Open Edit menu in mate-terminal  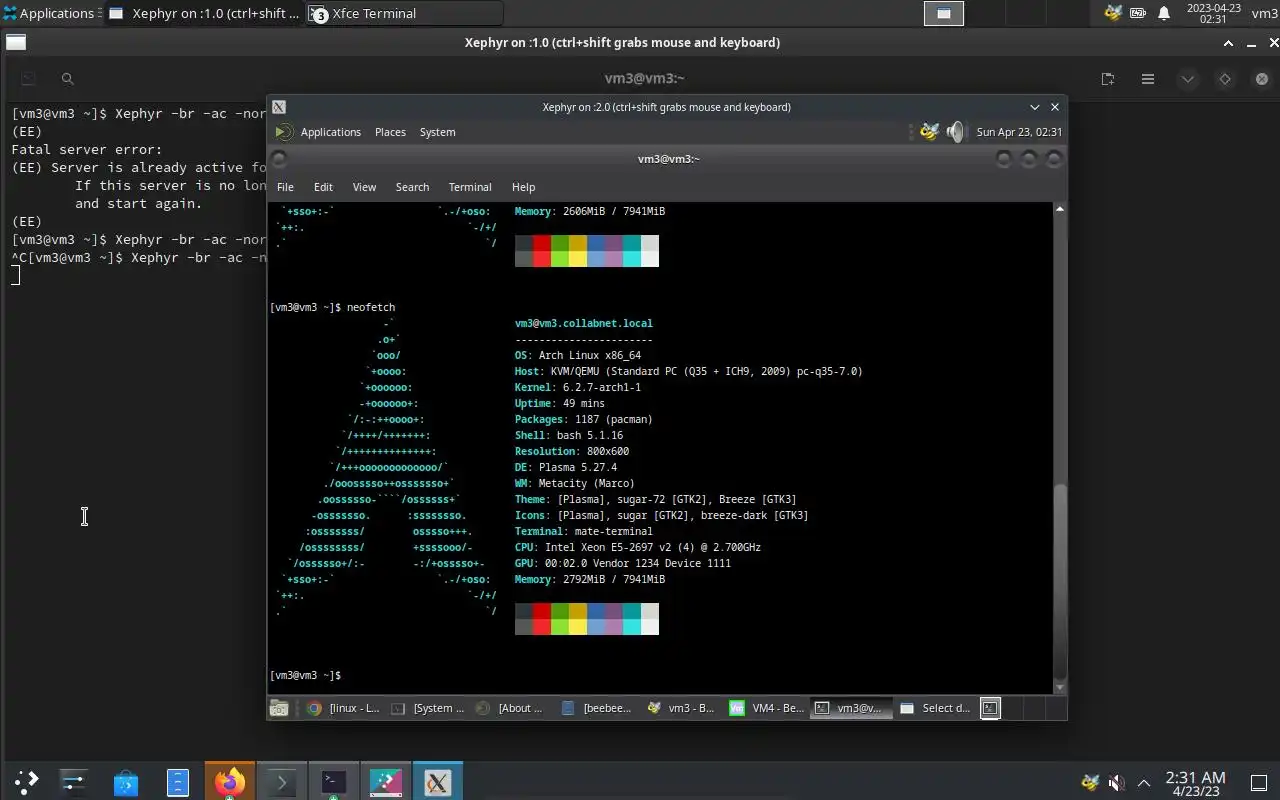(x=323, y=187)
